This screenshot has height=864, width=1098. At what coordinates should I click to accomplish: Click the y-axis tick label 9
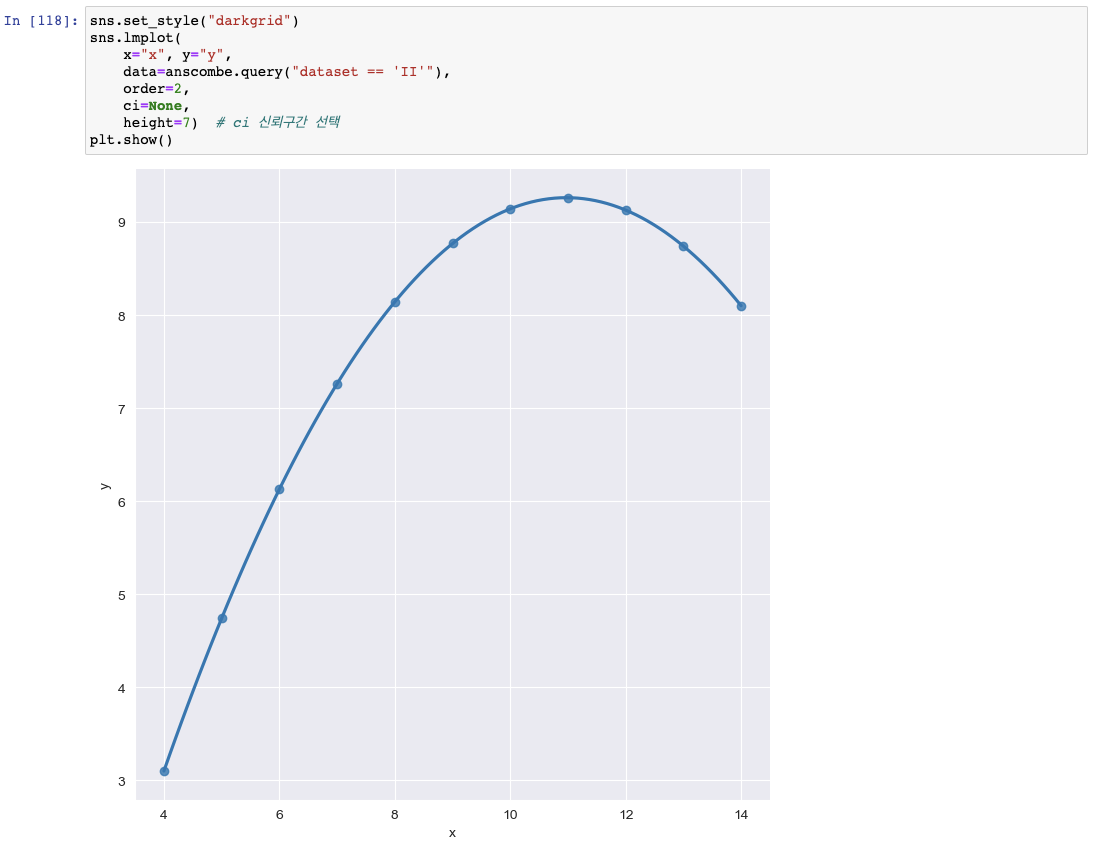[x=122, y=223]
